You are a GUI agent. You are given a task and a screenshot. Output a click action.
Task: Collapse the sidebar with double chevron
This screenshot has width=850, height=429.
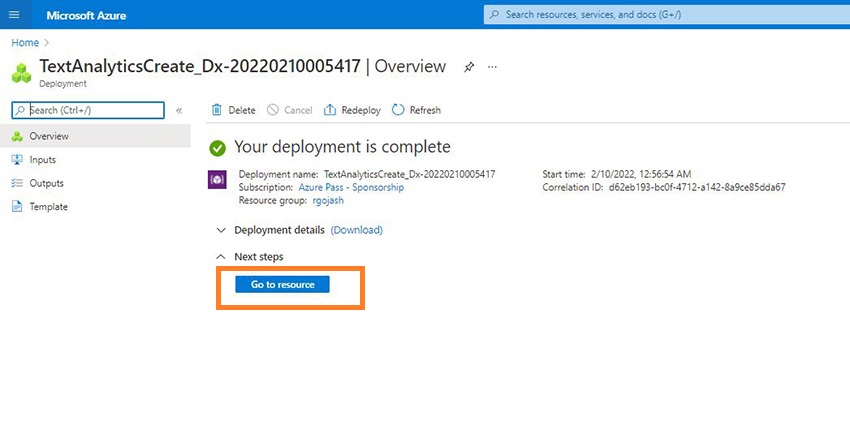pos(179,111)
